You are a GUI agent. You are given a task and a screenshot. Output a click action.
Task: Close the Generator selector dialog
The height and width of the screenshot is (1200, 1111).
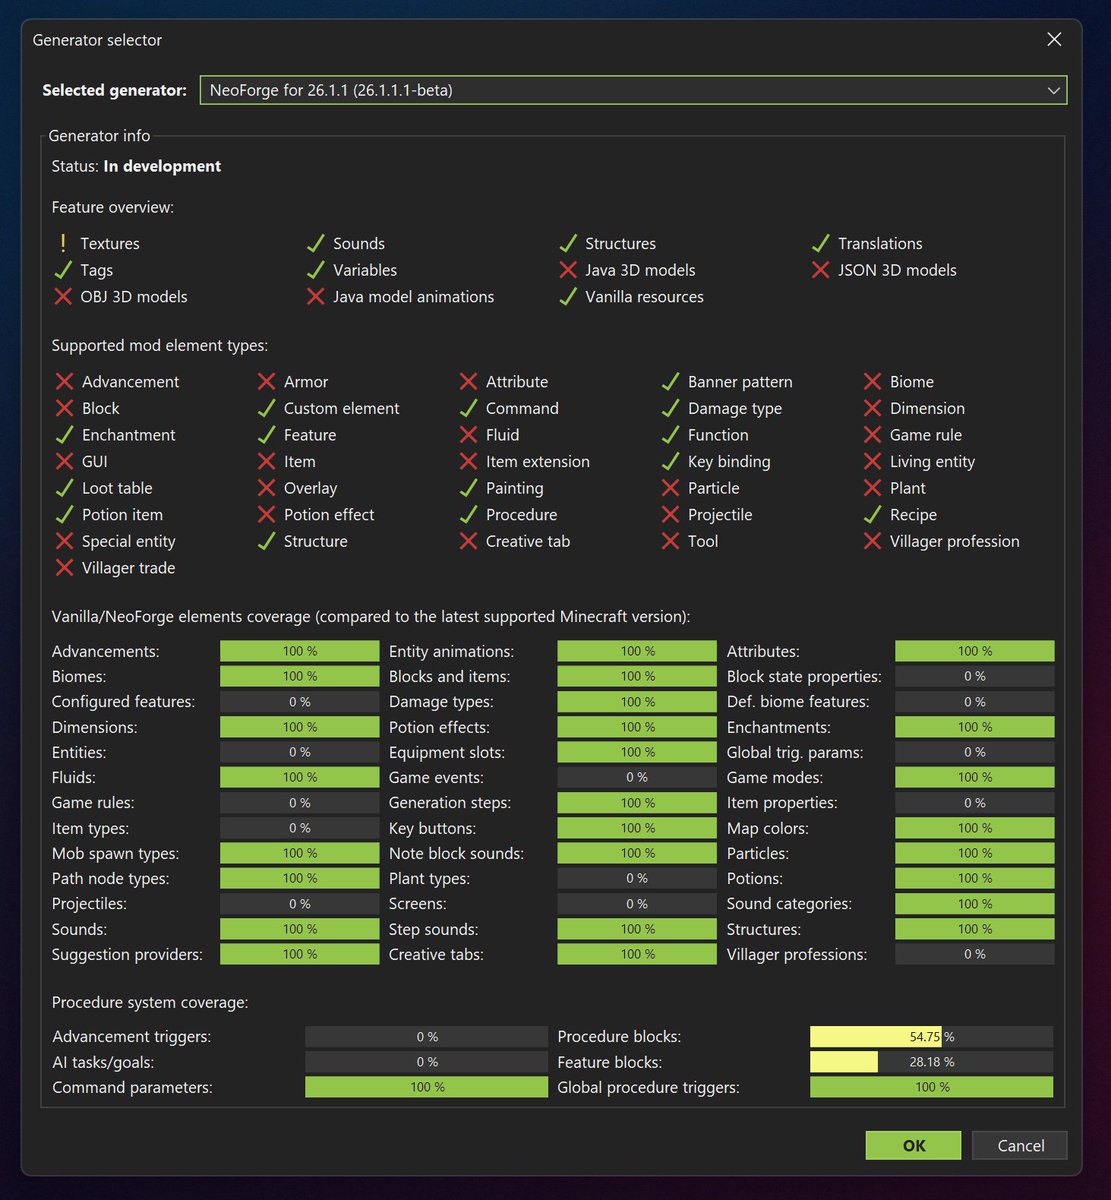point(1054,40)
